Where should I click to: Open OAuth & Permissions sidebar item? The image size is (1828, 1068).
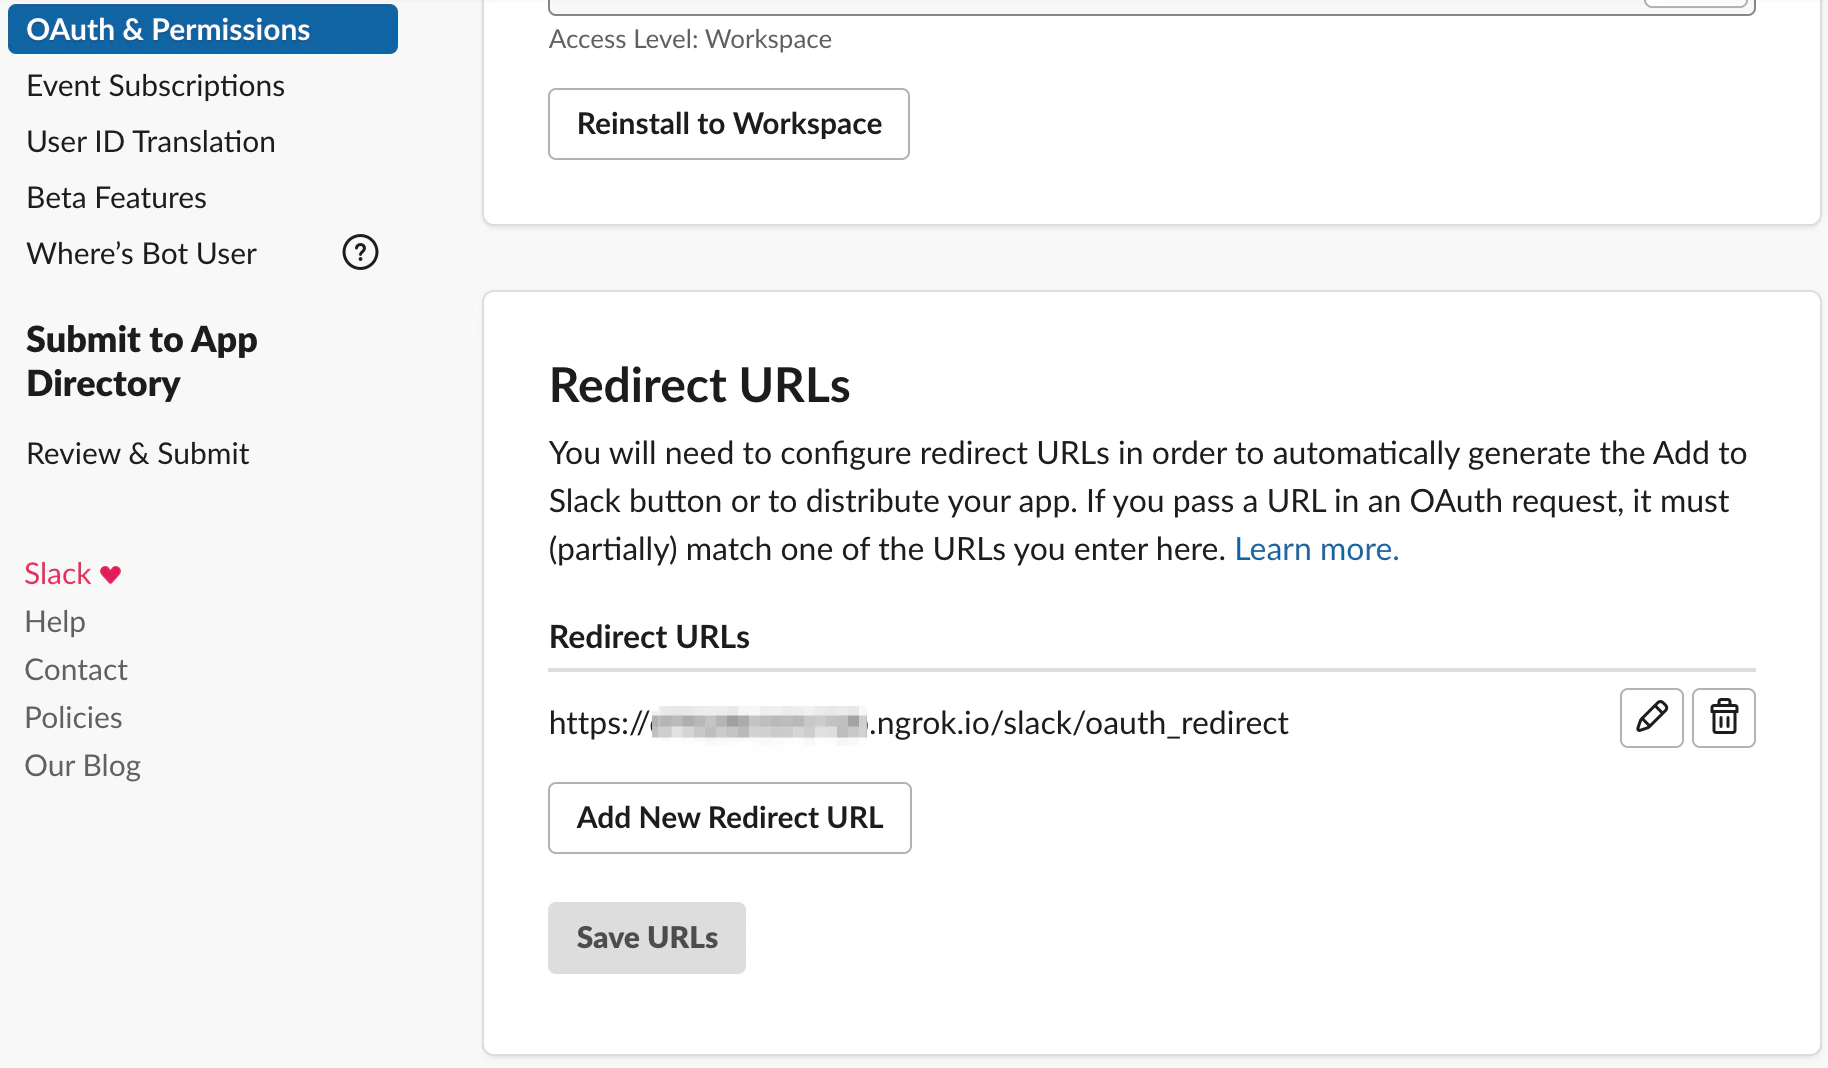click(203, 29)
